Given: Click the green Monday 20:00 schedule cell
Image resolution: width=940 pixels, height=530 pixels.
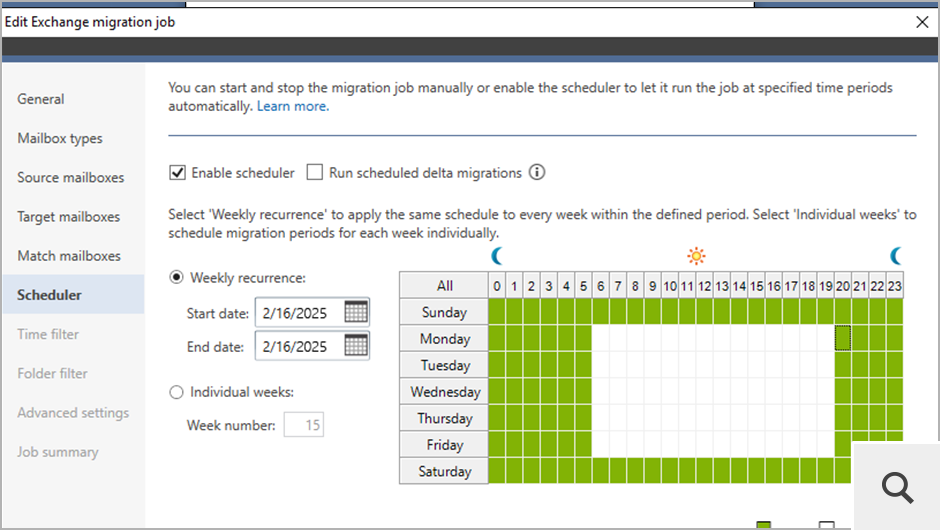Looking at the screenshot, I should click(x=843, y=339).
